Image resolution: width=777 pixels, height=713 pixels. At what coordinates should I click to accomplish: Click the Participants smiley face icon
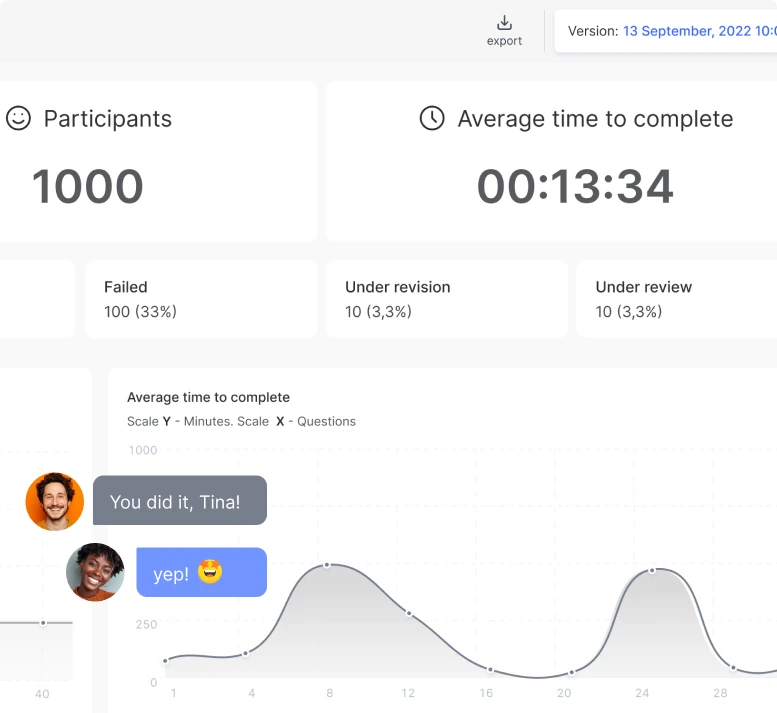(x=18, y=118)
